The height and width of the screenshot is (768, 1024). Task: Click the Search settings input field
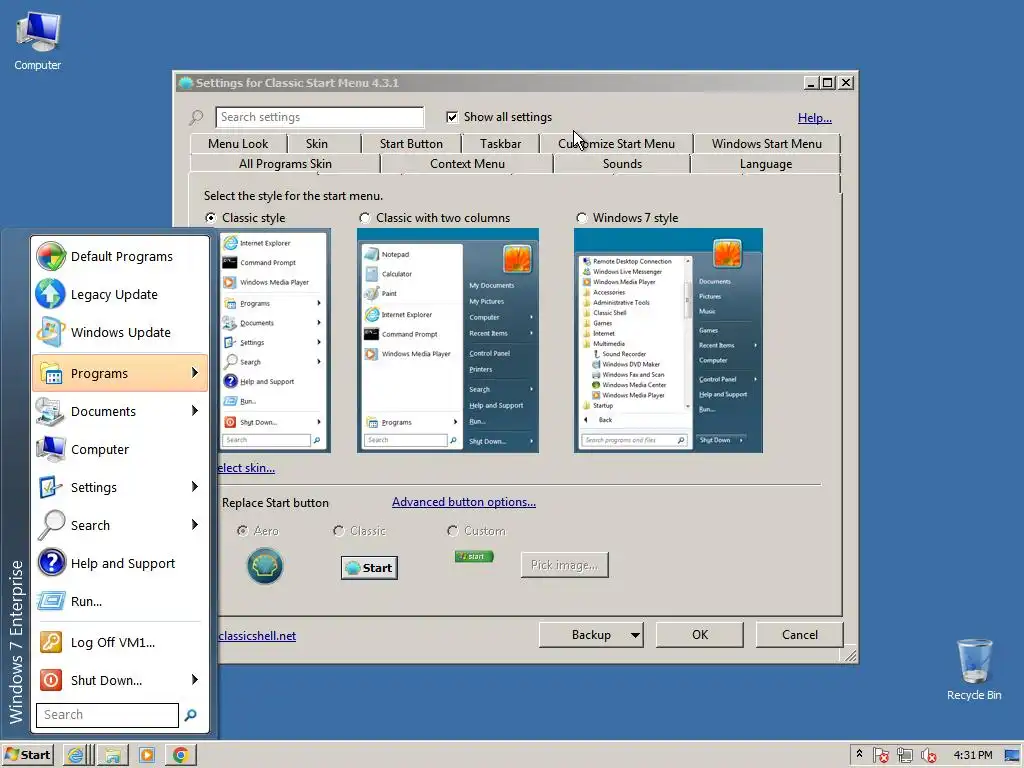(319, 117)
